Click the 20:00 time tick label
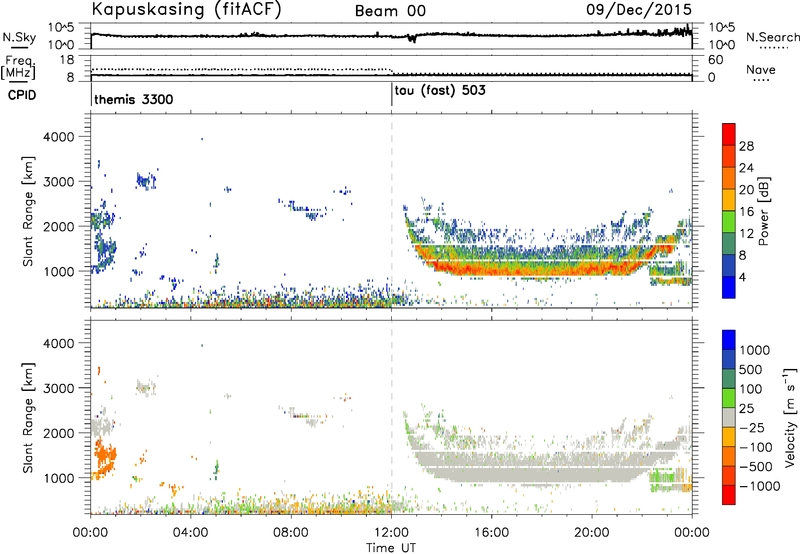Screen dimensions: 800x554 (592, 533)
